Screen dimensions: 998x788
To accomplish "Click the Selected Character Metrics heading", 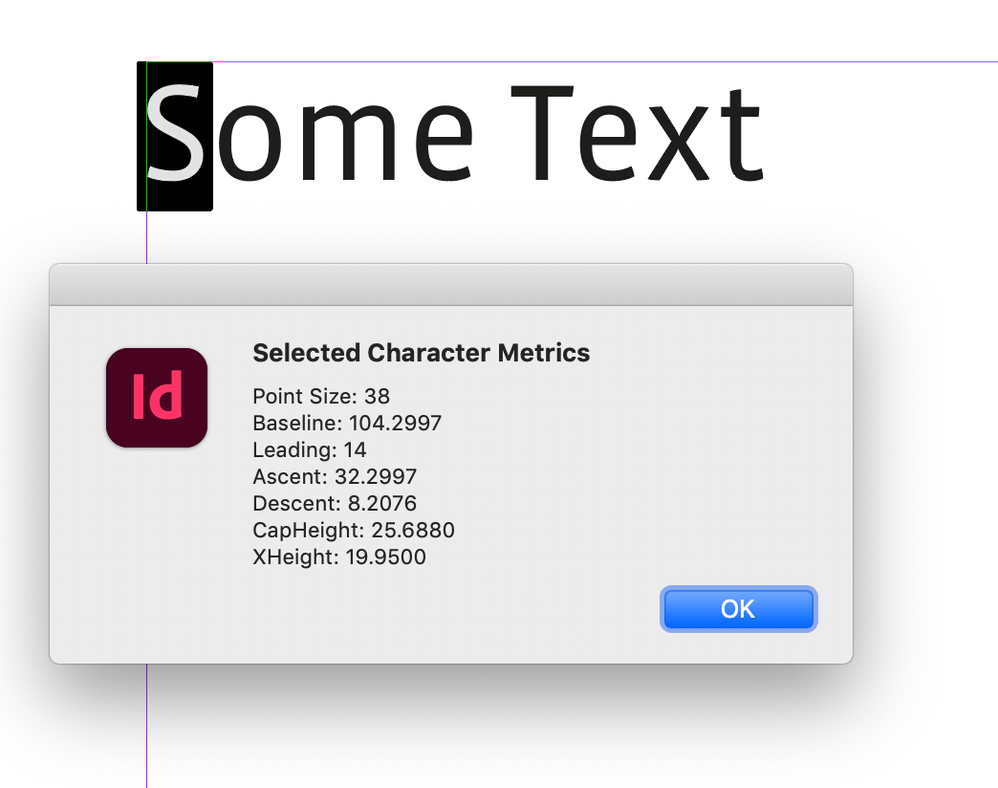I will click(x=421, y=353).
